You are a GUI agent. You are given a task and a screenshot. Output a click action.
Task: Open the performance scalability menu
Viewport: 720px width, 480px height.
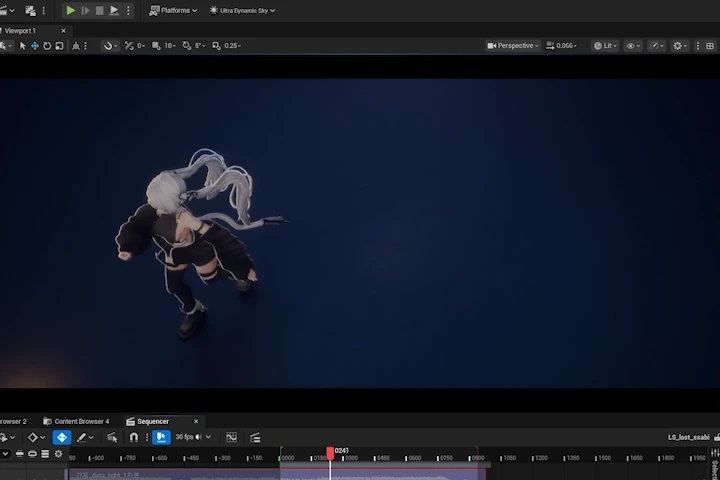(x=657, y=46)
